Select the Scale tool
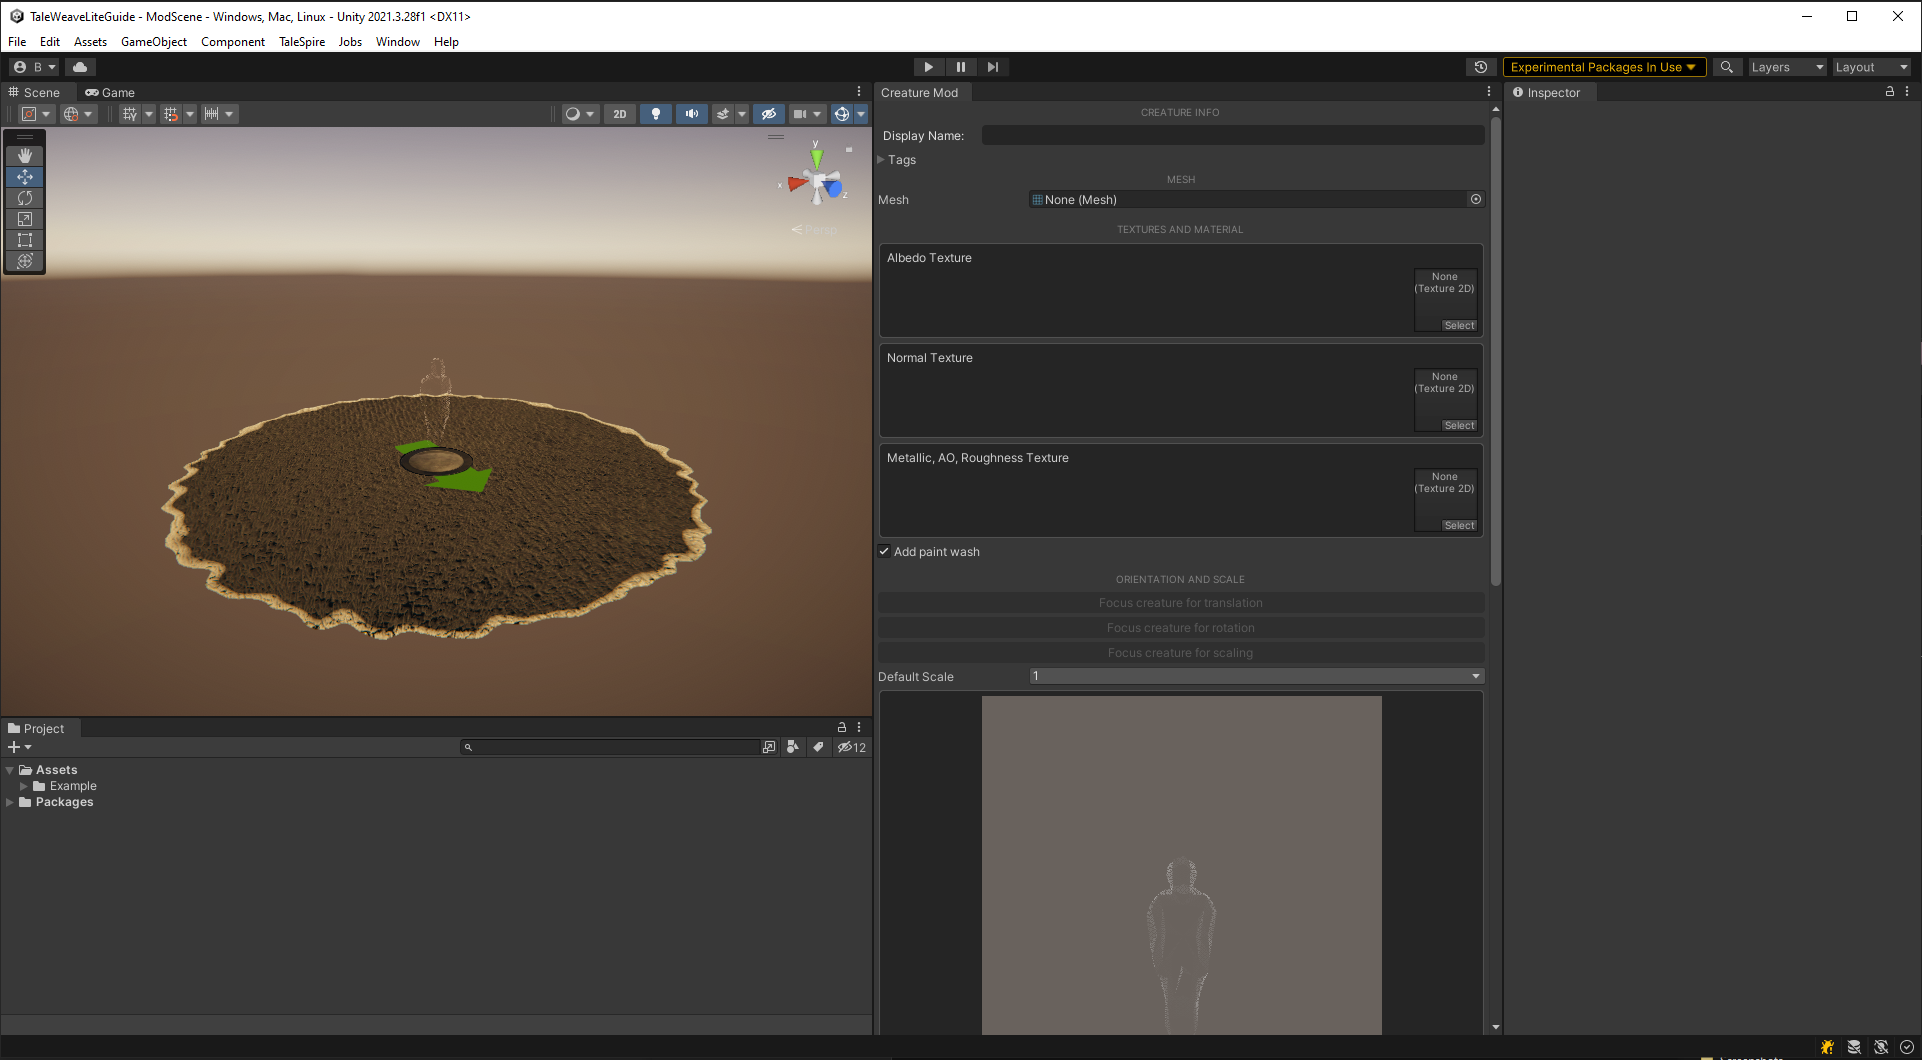 25,219
